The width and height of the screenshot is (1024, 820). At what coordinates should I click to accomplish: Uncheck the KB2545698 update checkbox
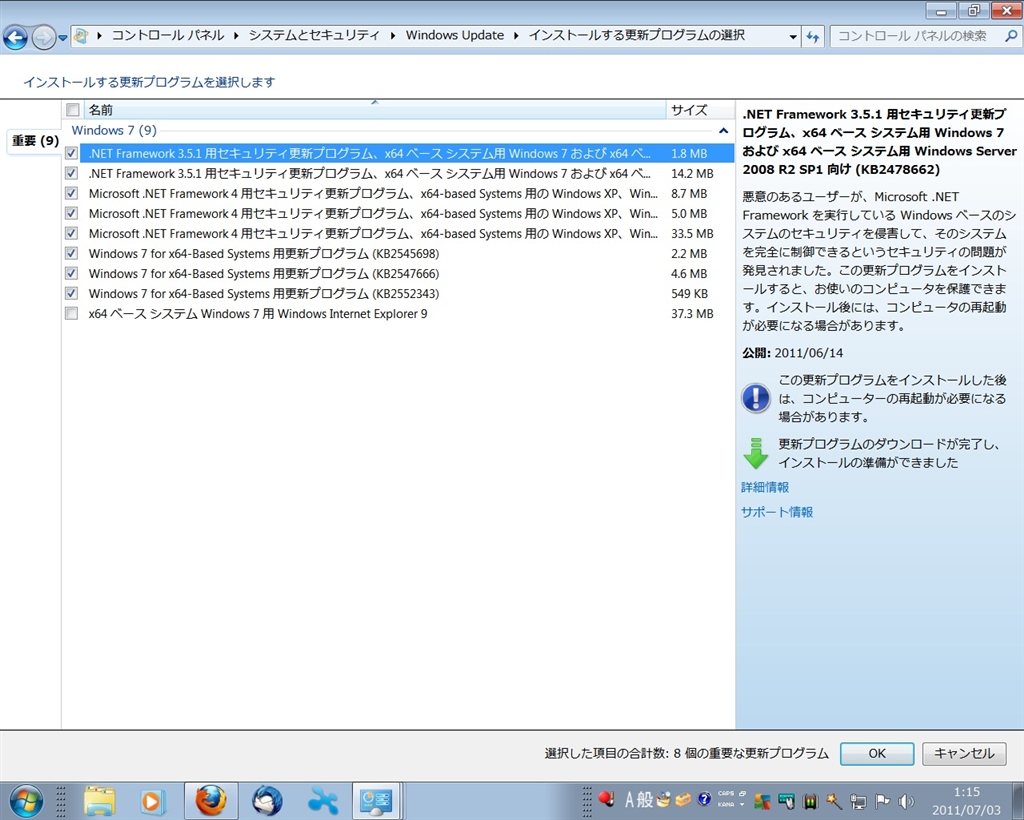(x=72, y=254)
